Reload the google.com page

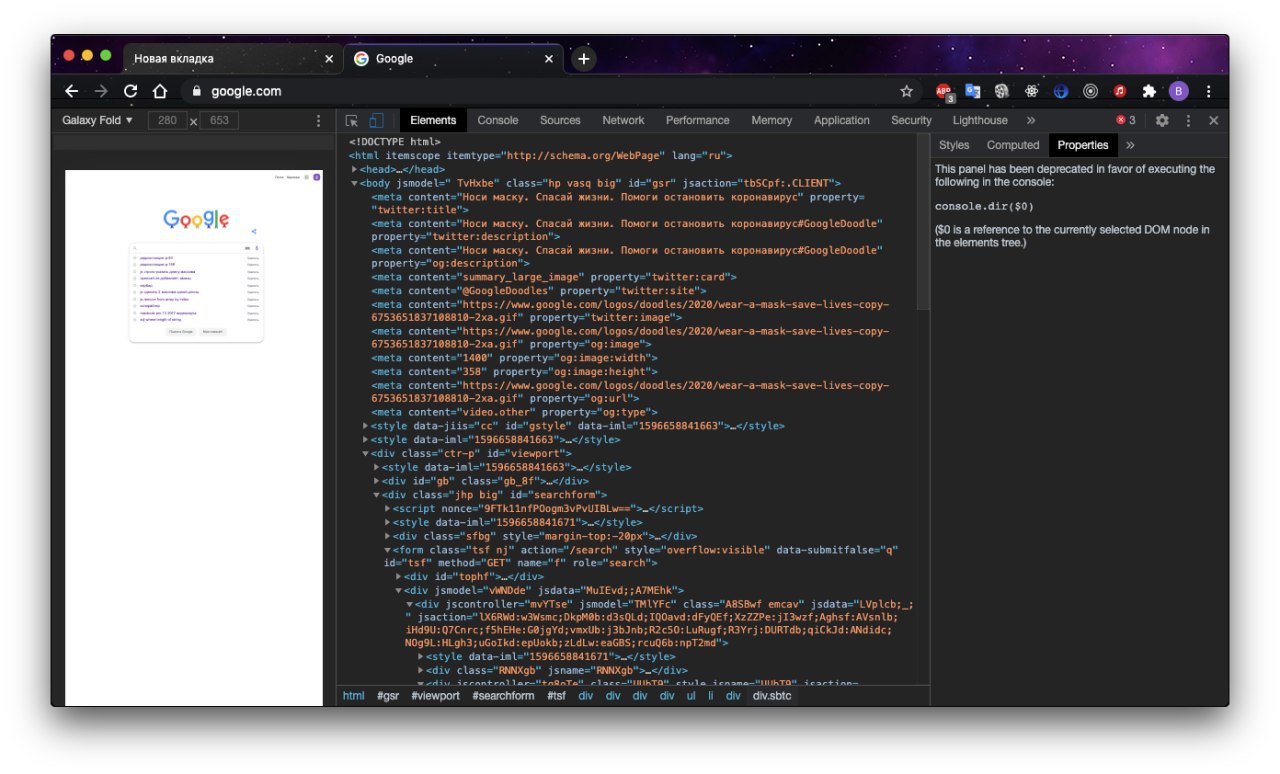(130, 91)
